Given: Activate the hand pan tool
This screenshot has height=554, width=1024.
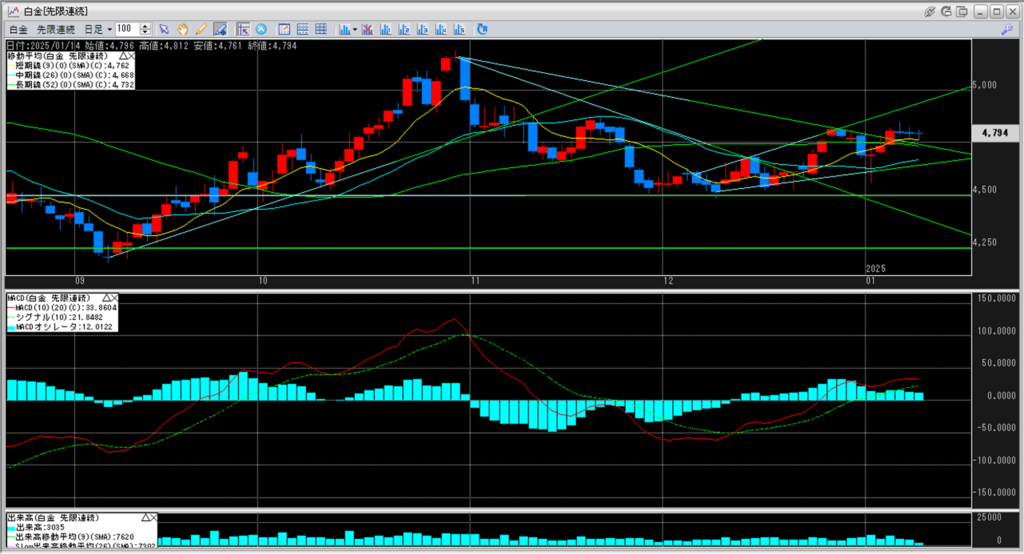Looking at the screenshot, I should 183,30.
